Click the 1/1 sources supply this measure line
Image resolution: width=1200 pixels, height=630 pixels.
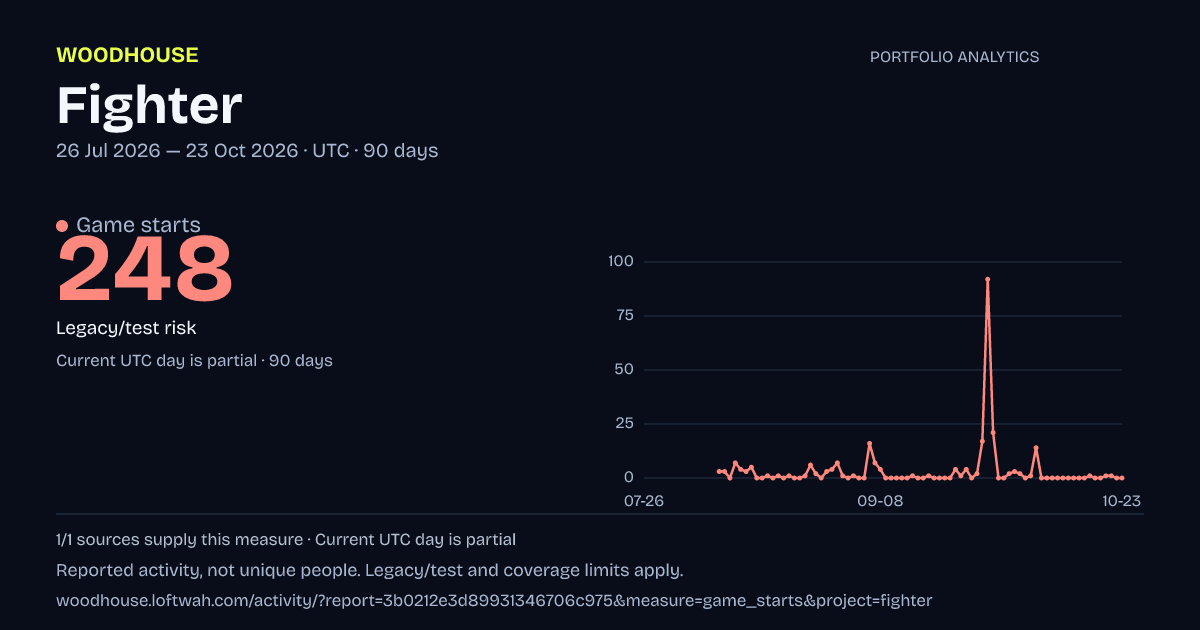[x=286, y=540]
